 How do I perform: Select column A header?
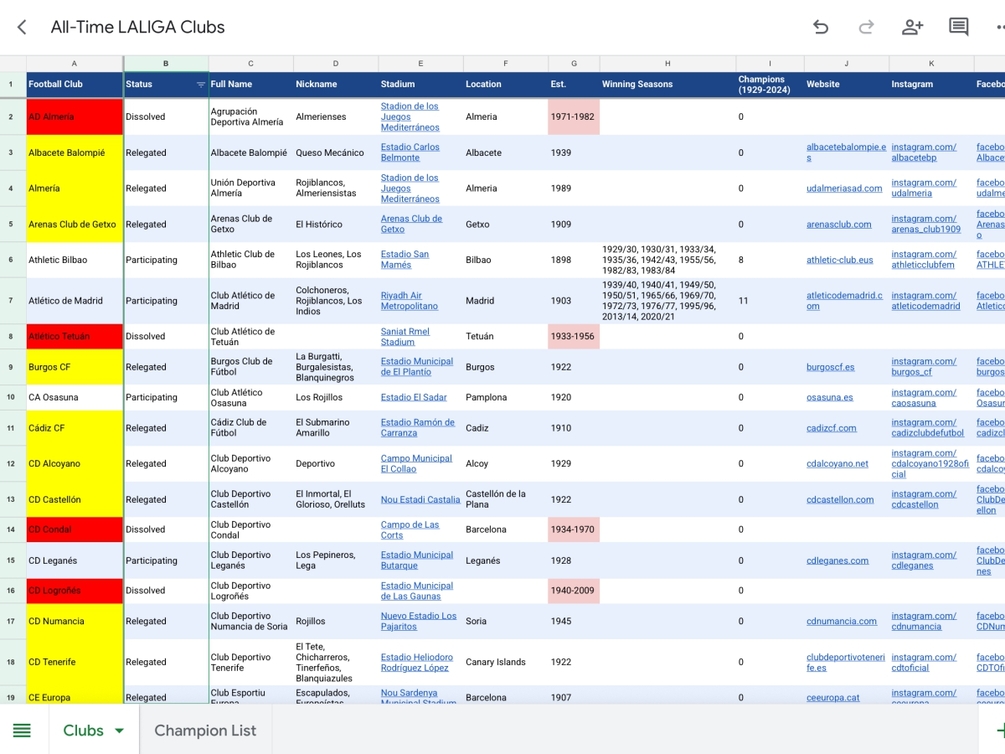74,63
